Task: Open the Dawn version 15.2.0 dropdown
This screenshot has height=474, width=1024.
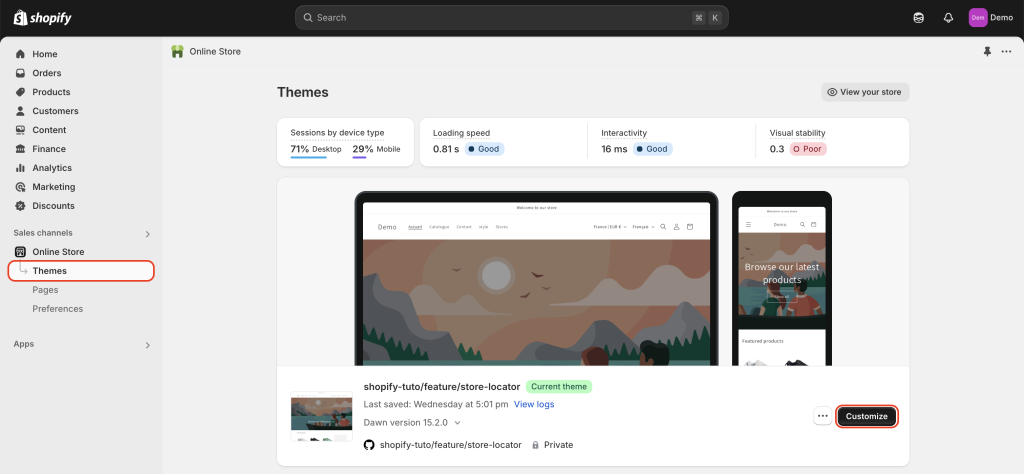Action: click(412, 422)
